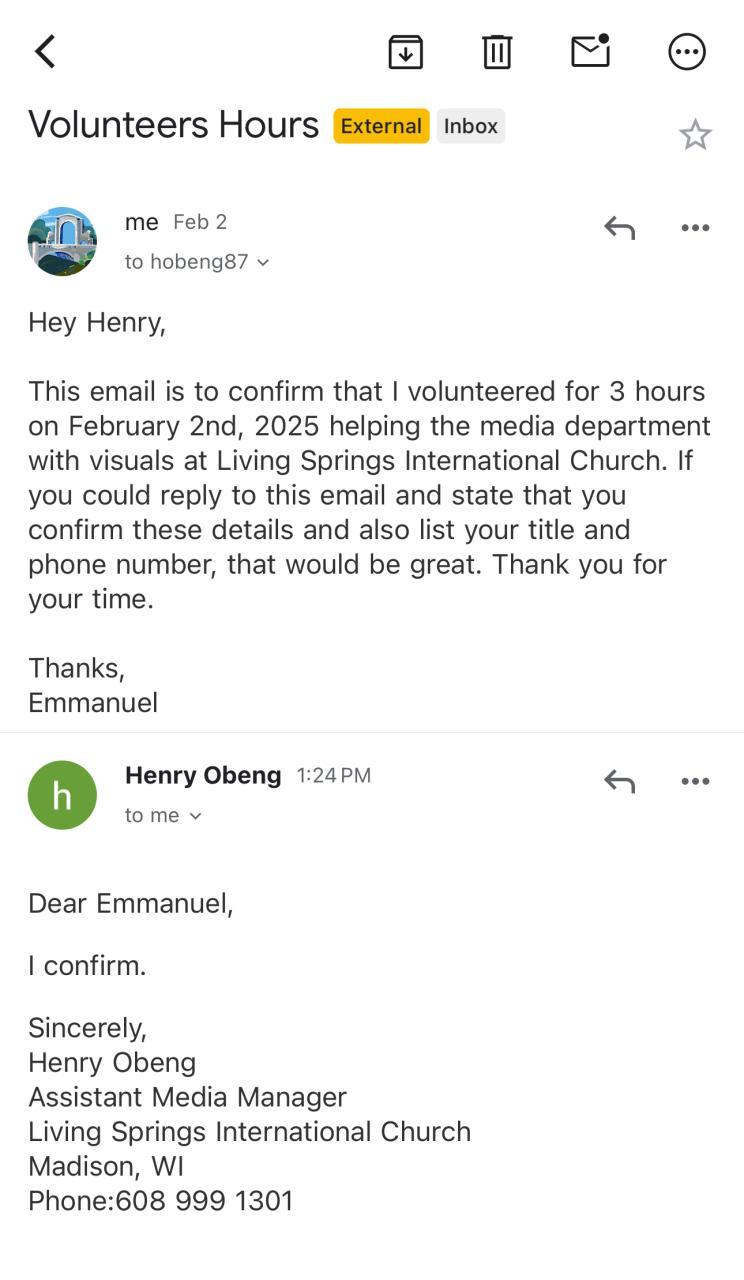744x1280 pixels.
Task: Tap the 1:24 PM timestamp
Action: (334, 775)
